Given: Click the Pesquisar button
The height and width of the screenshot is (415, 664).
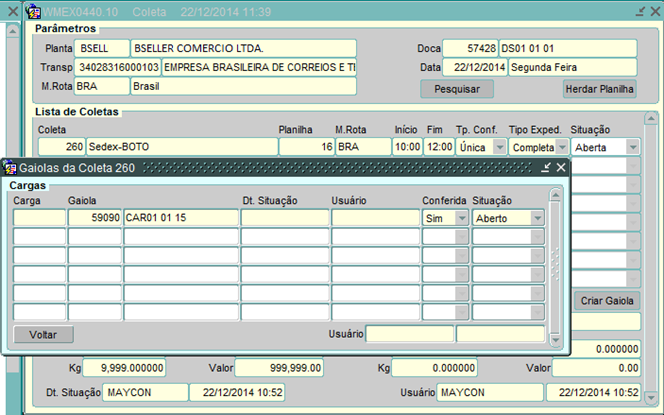Looking at the screenshot, I should click(x=456, y=89).
